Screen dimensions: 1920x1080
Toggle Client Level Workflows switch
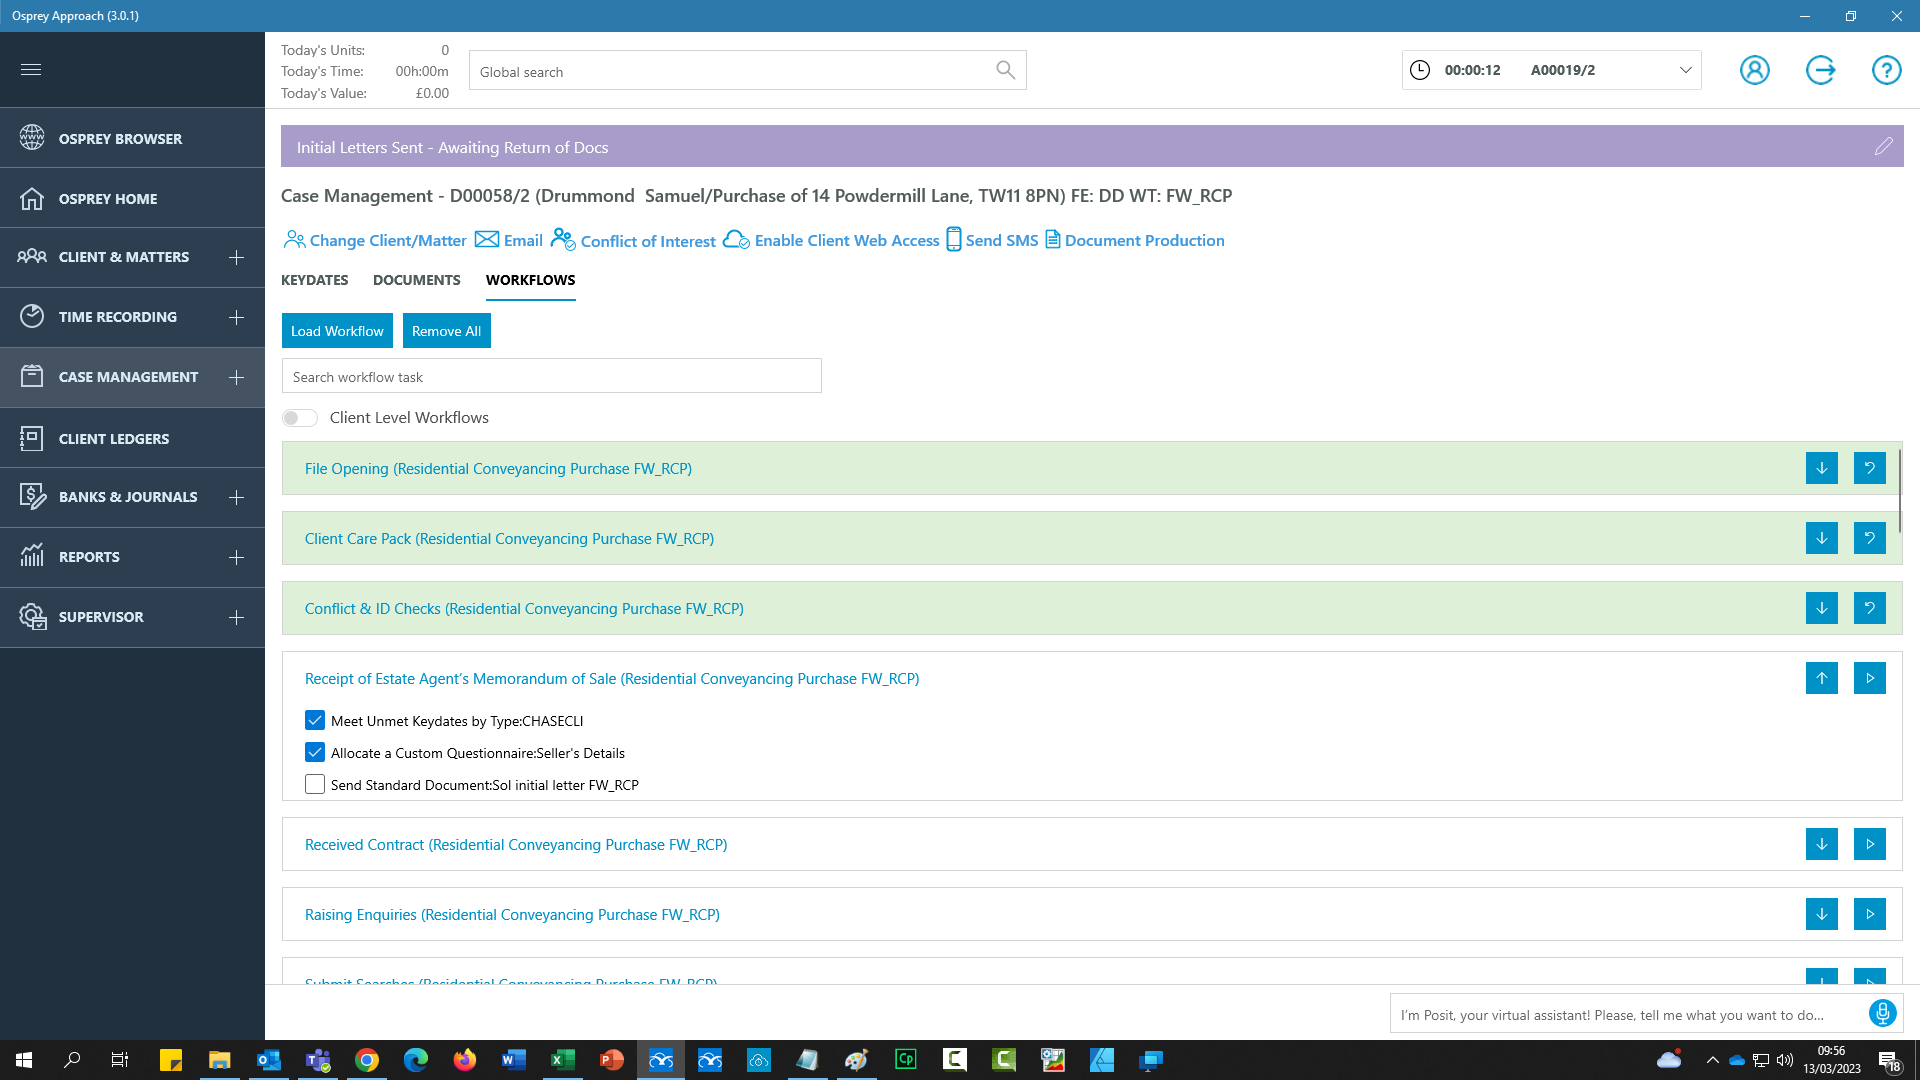point(299,418)
